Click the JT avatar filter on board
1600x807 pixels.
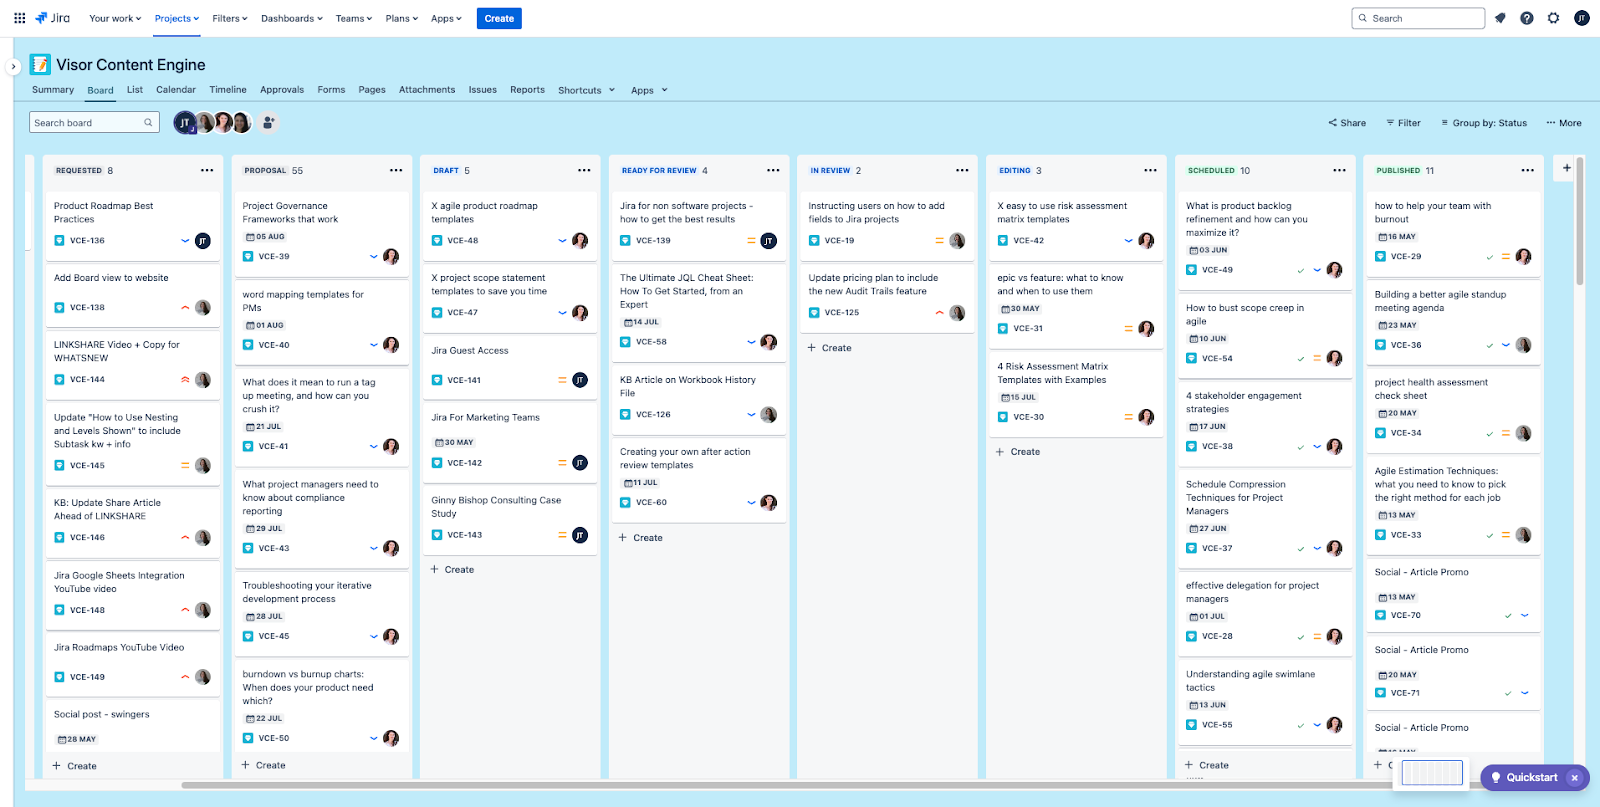pyautogui.click(x=185, y=123)
